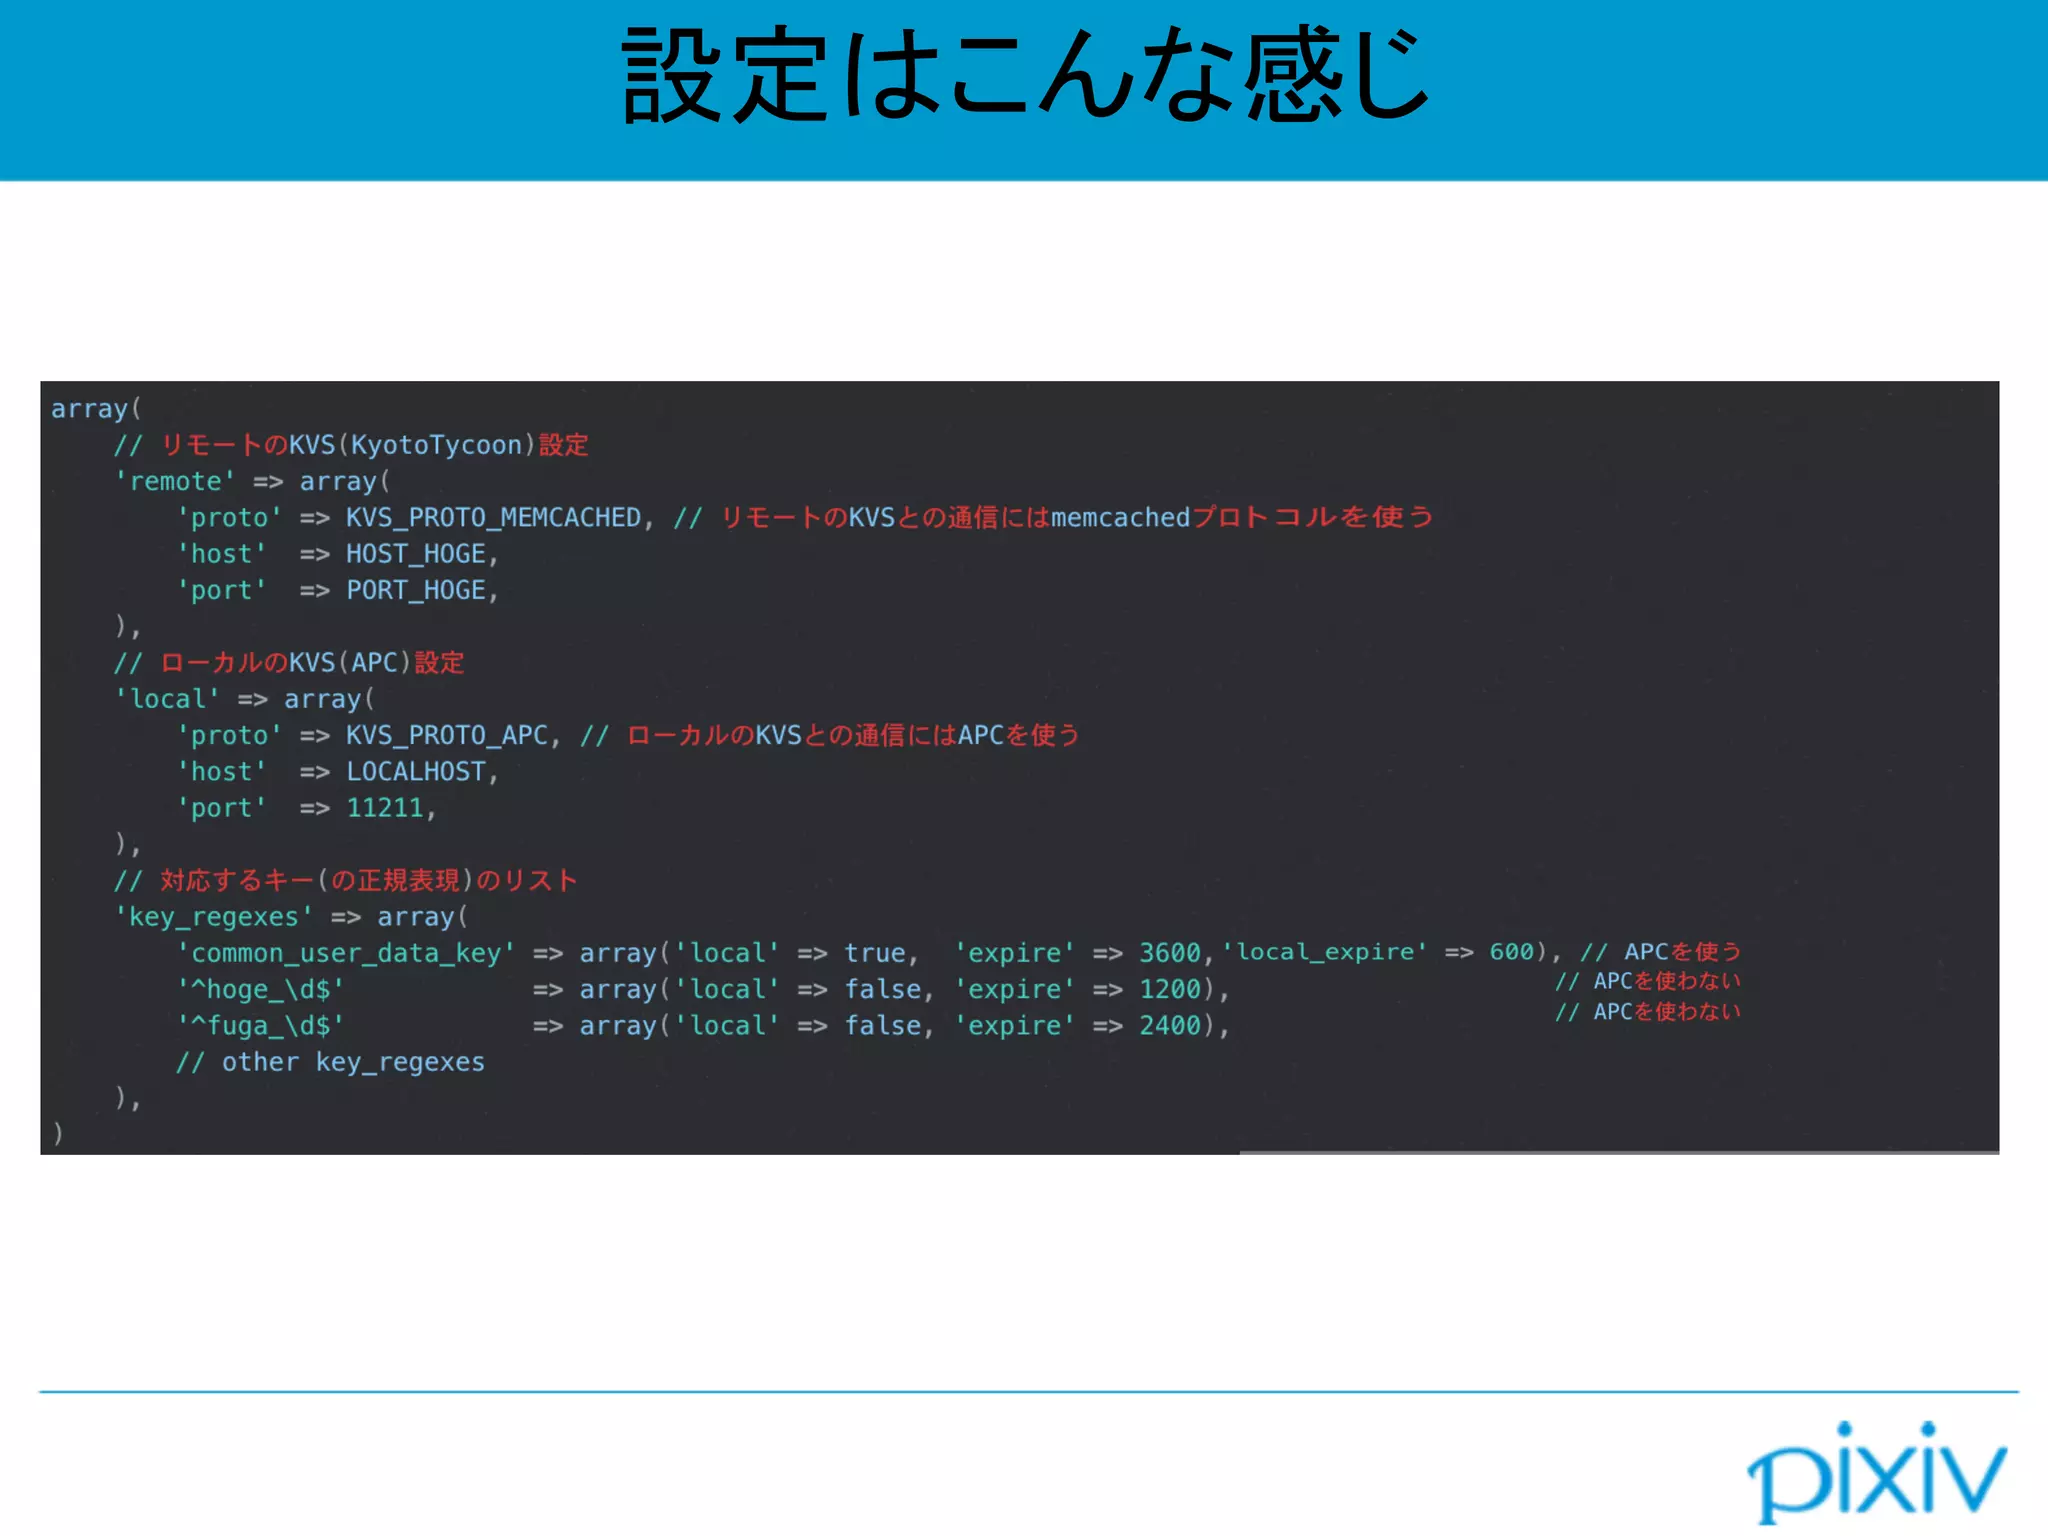Click the 'false' value in the ^hoge row
The image size is (2048, 1536).
[x=883, y=990]
